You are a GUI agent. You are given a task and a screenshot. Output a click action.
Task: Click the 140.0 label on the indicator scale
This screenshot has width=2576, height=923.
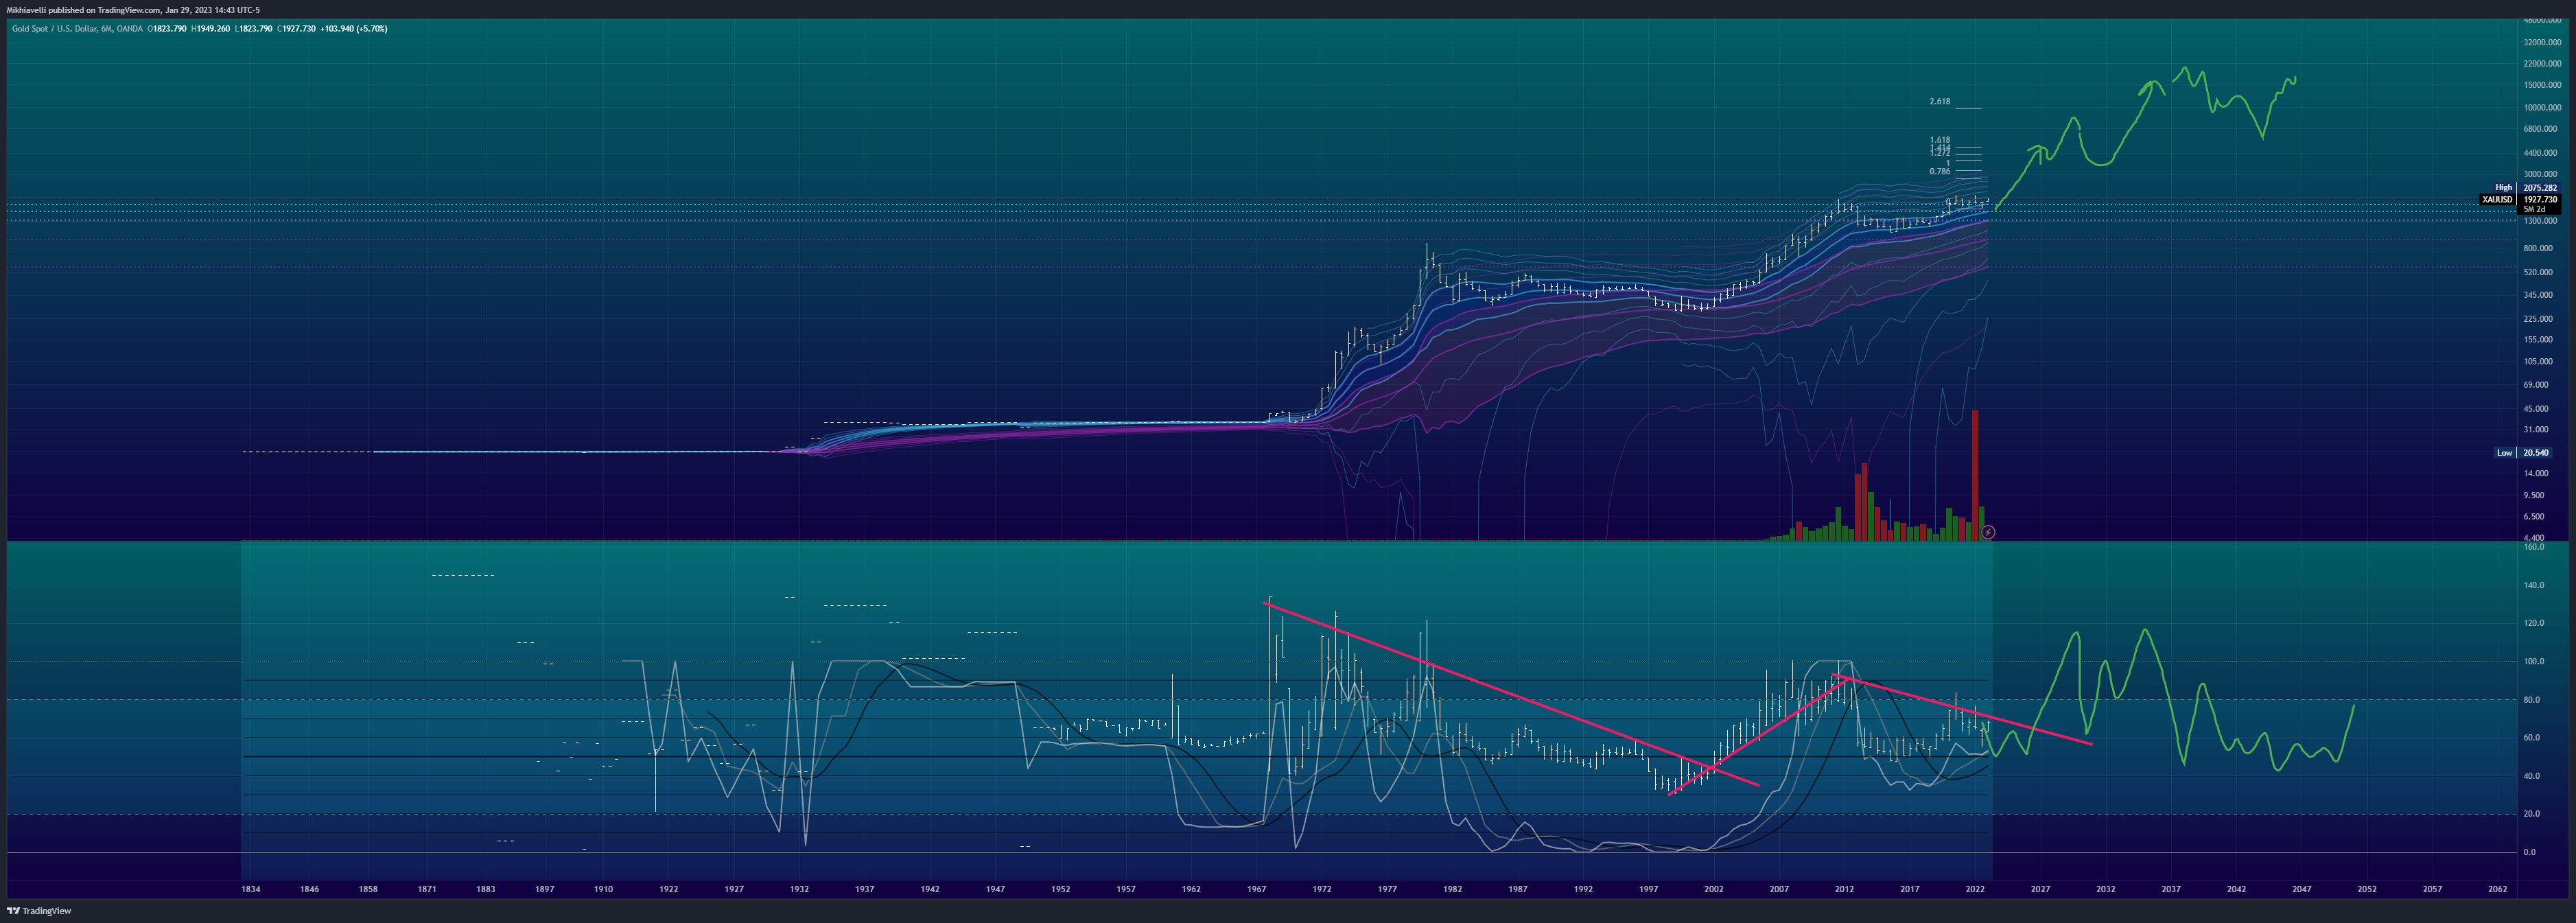click(2534, 586)
